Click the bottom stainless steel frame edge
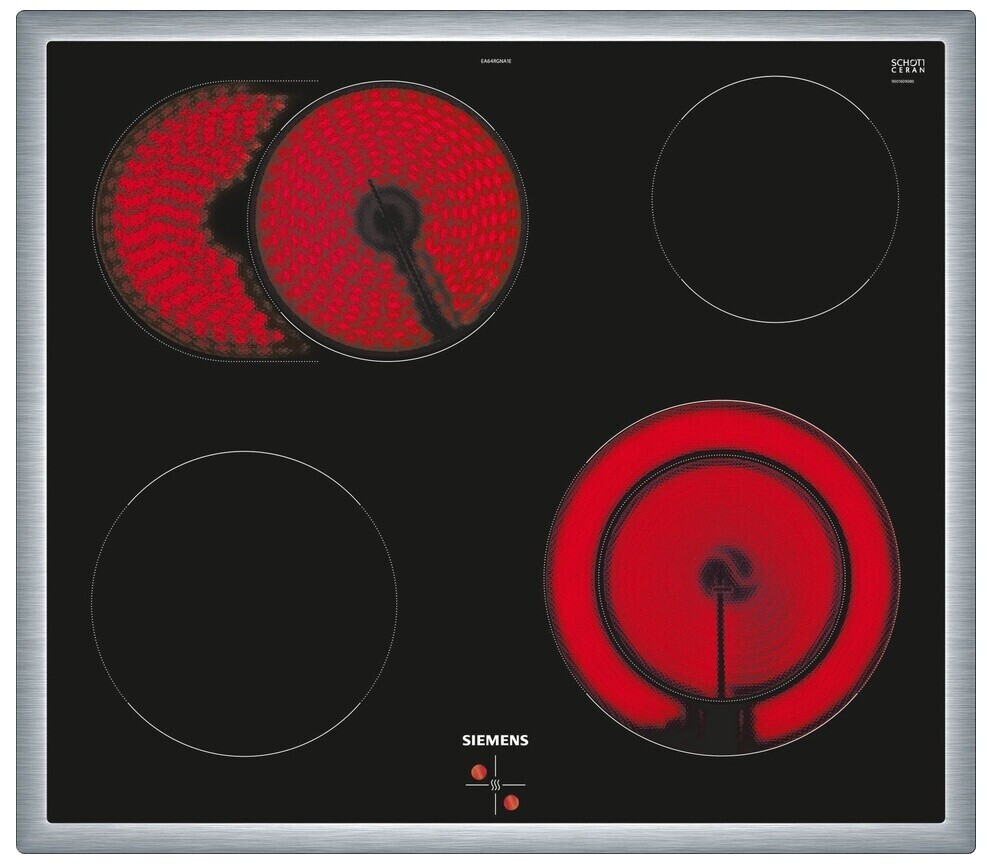Image resolution: width=987 pixels, height=865 pixels. coord(494,838)
